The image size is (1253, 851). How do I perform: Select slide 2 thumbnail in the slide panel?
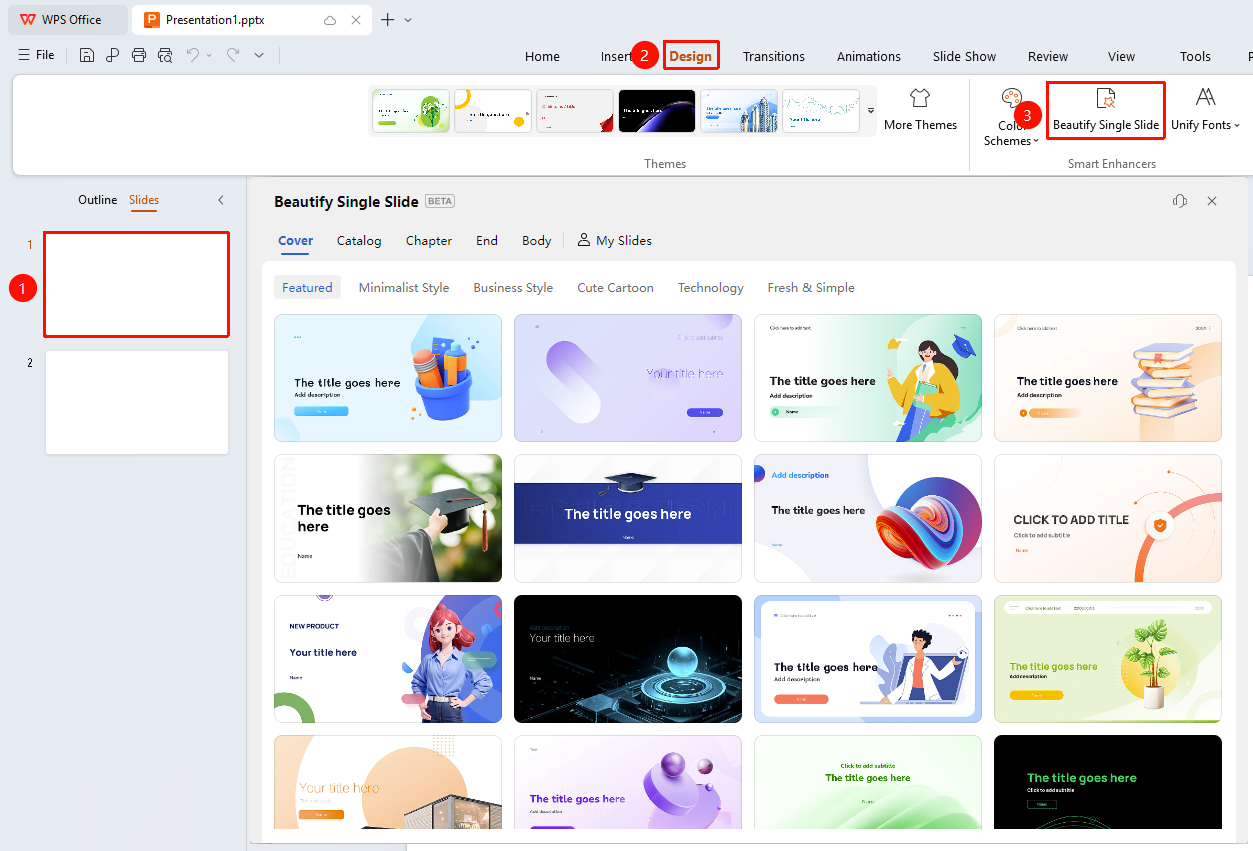(x=137, y=402)
